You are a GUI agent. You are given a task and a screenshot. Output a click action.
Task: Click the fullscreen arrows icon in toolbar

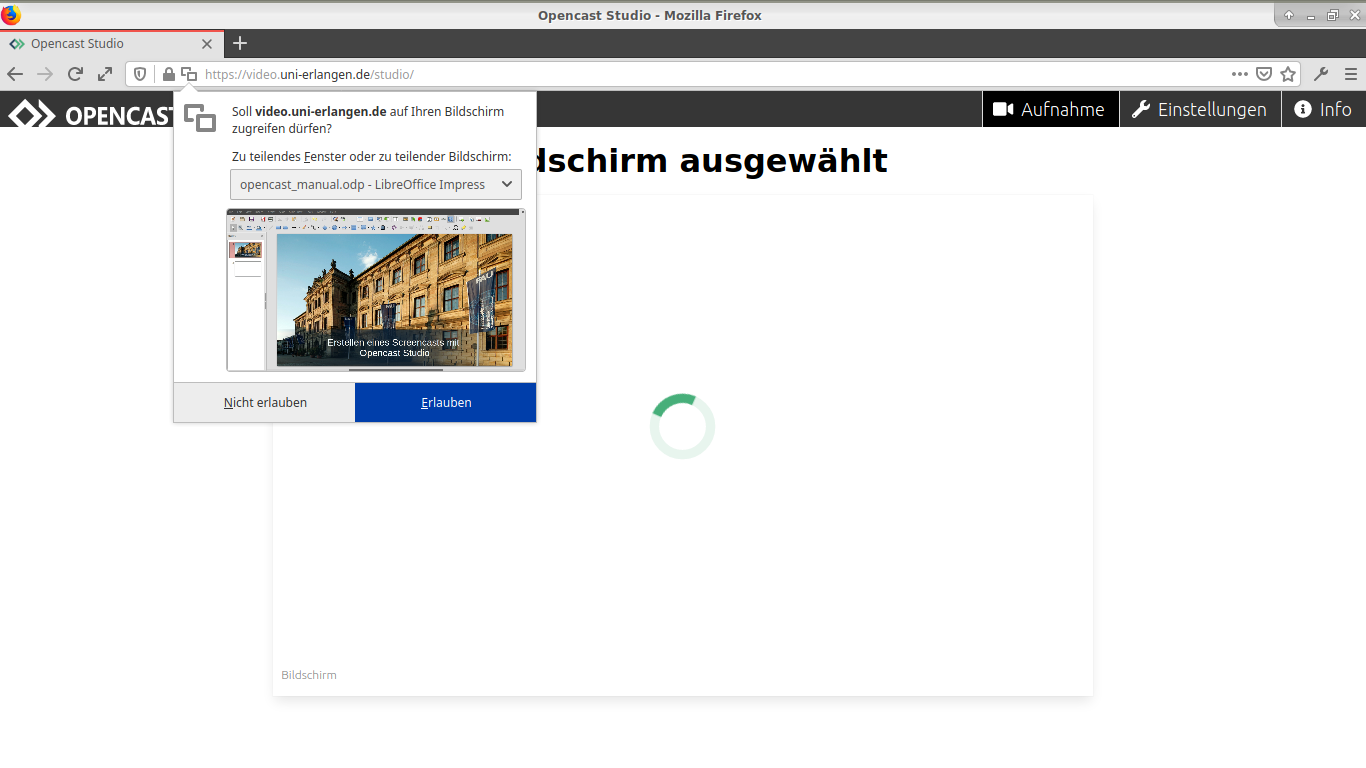coord(105,74)
